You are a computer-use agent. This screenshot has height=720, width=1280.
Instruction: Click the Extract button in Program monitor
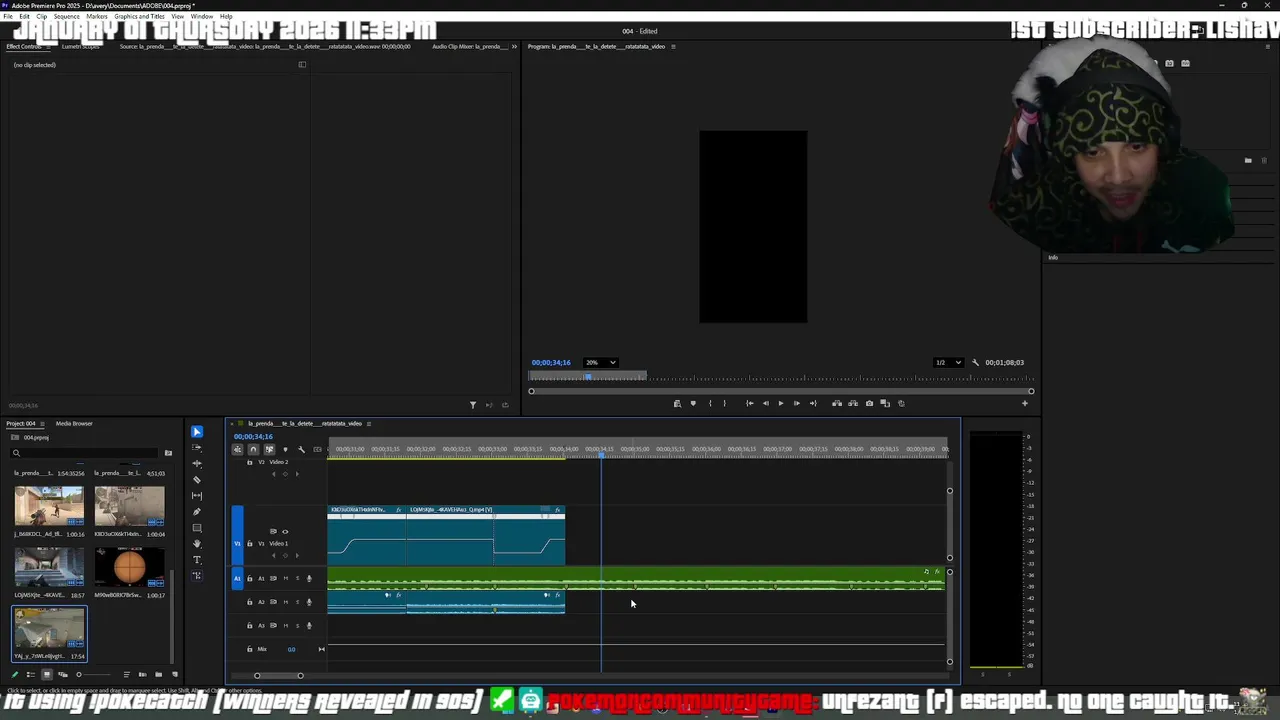853,403
